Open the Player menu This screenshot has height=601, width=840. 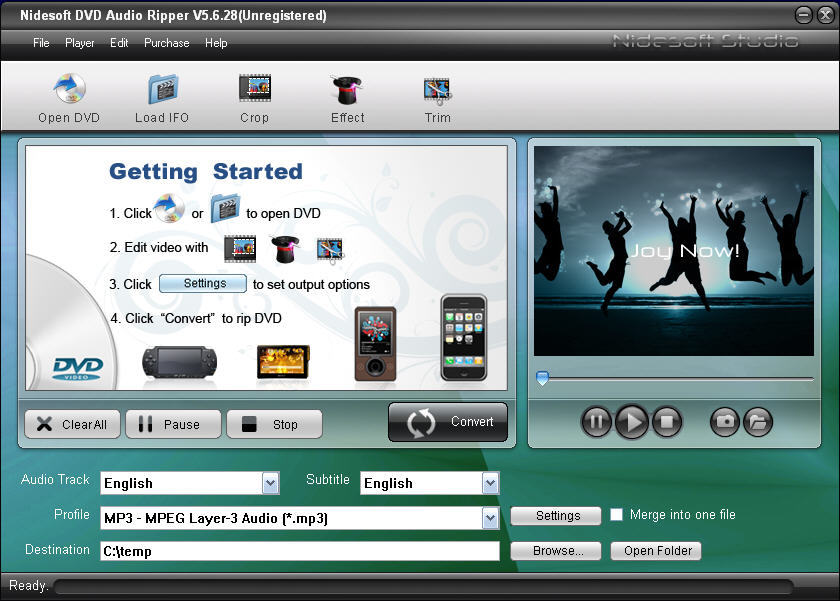pyautogui.click(x=79, y=43)
